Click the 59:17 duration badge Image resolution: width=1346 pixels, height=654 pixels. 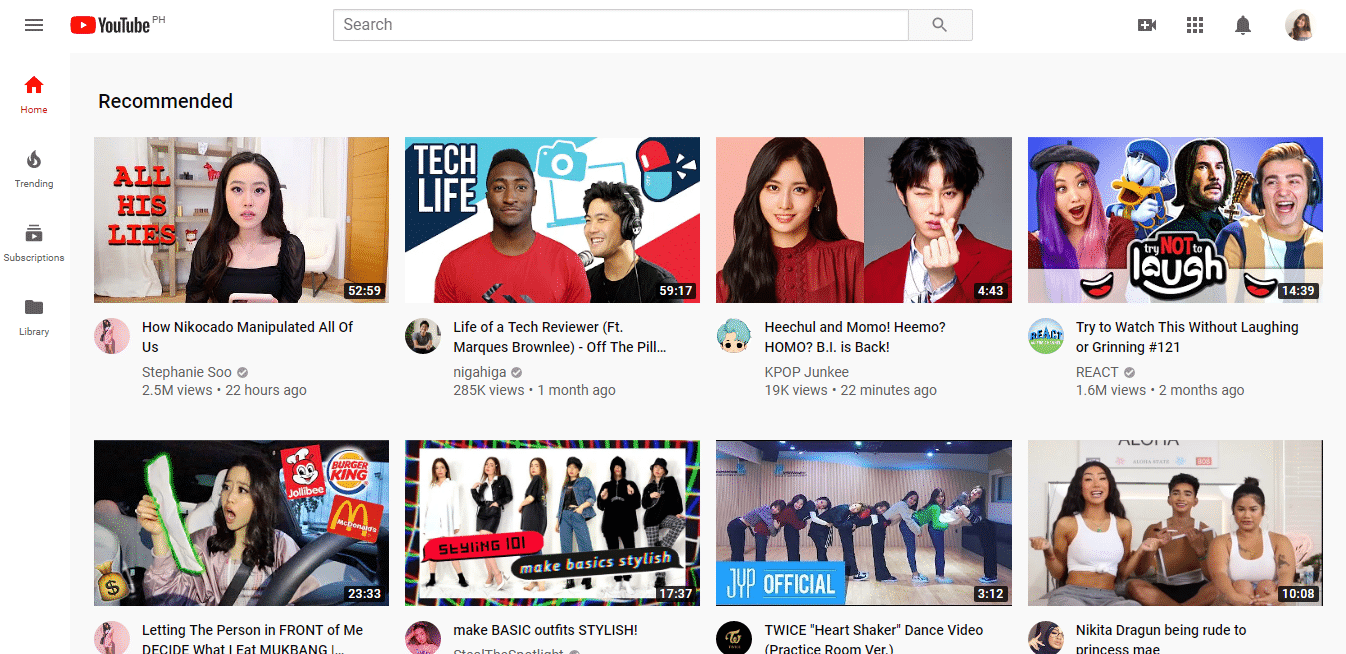tap(675, 291)
